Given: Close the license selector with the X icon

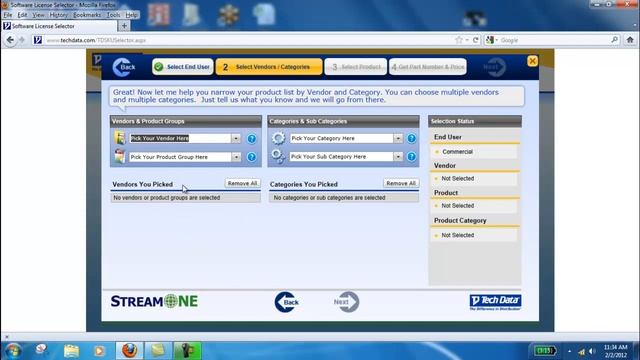Looking at the screenshot, I should click(x=532, y=61).
